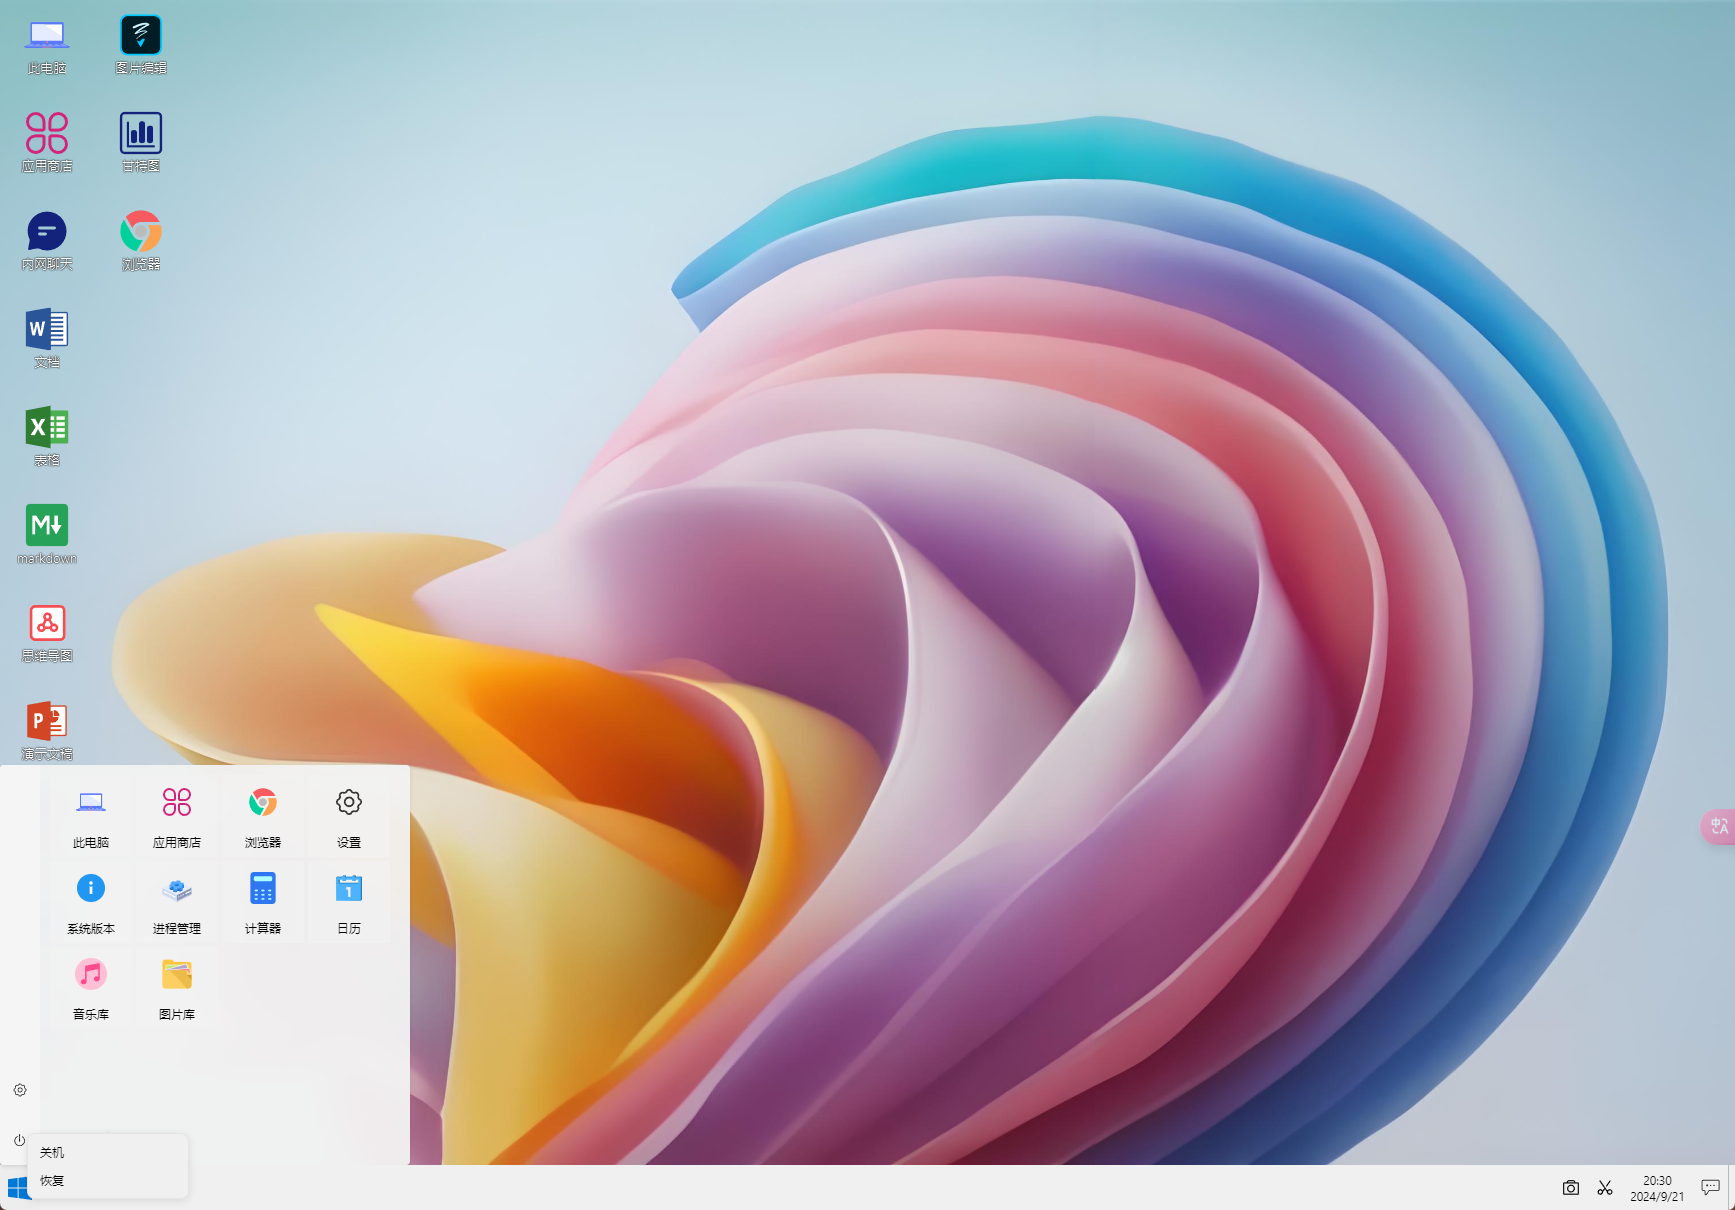The image size is (1735, 1210).
Task: Select 恢复 in the power menu
Action: click(108, 1181)
